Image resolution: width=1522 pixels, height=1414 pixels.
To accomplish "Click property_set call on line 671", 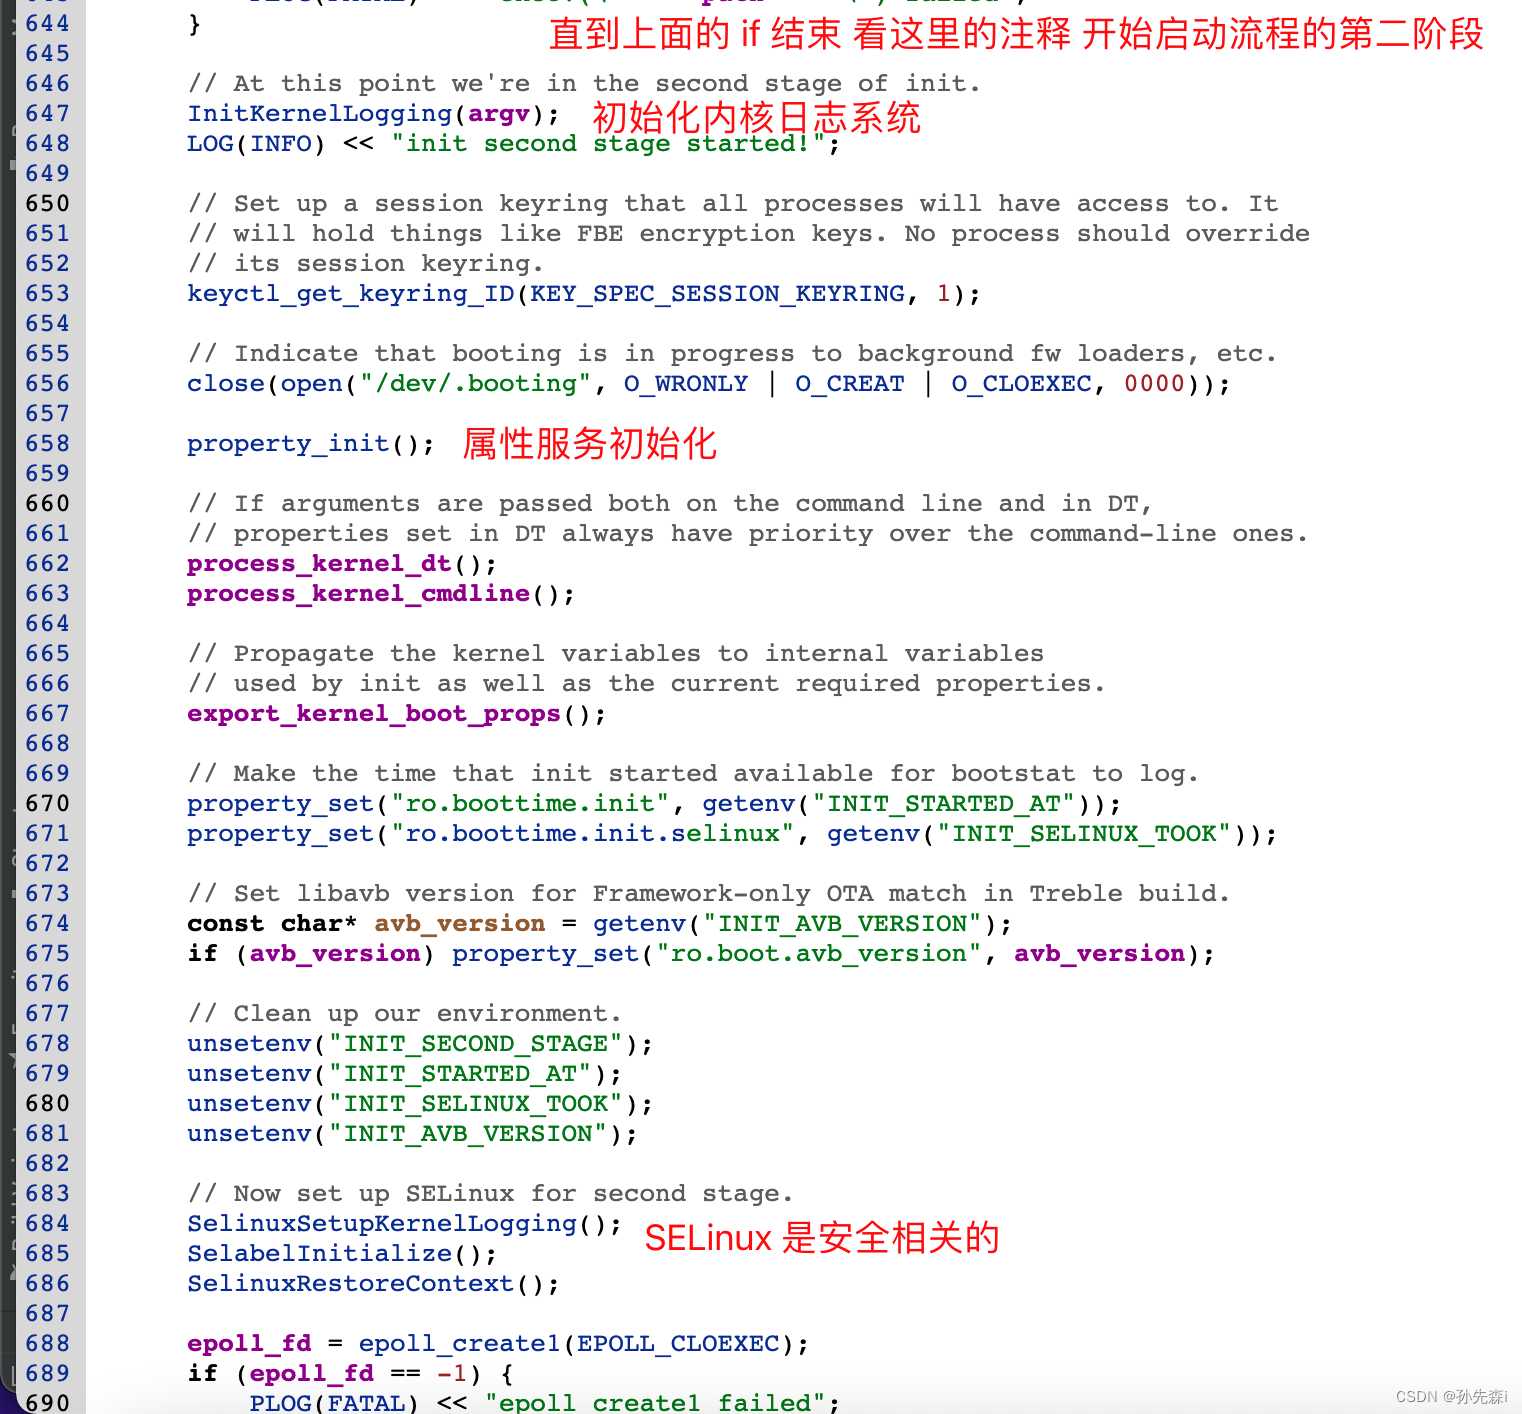I will pos(280,834).
